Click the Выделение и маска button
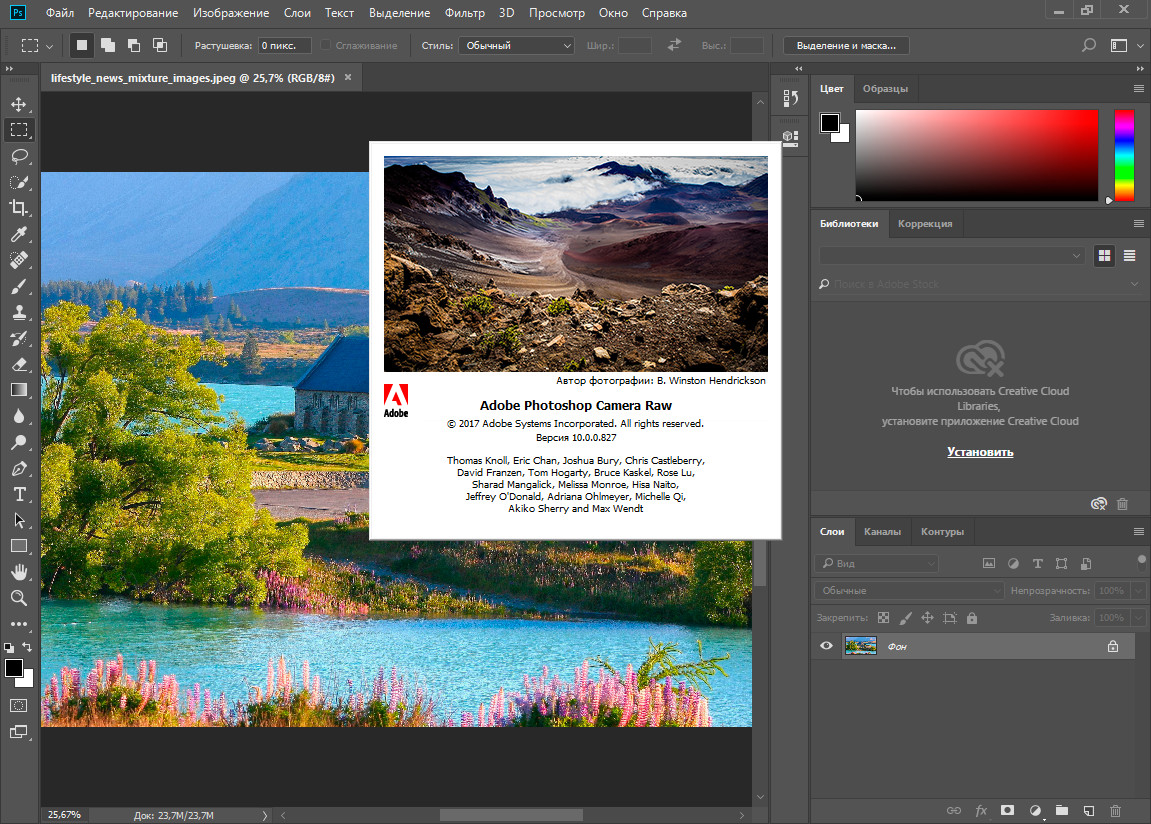This screenshot has width=1151, height=824. point(846,46)
